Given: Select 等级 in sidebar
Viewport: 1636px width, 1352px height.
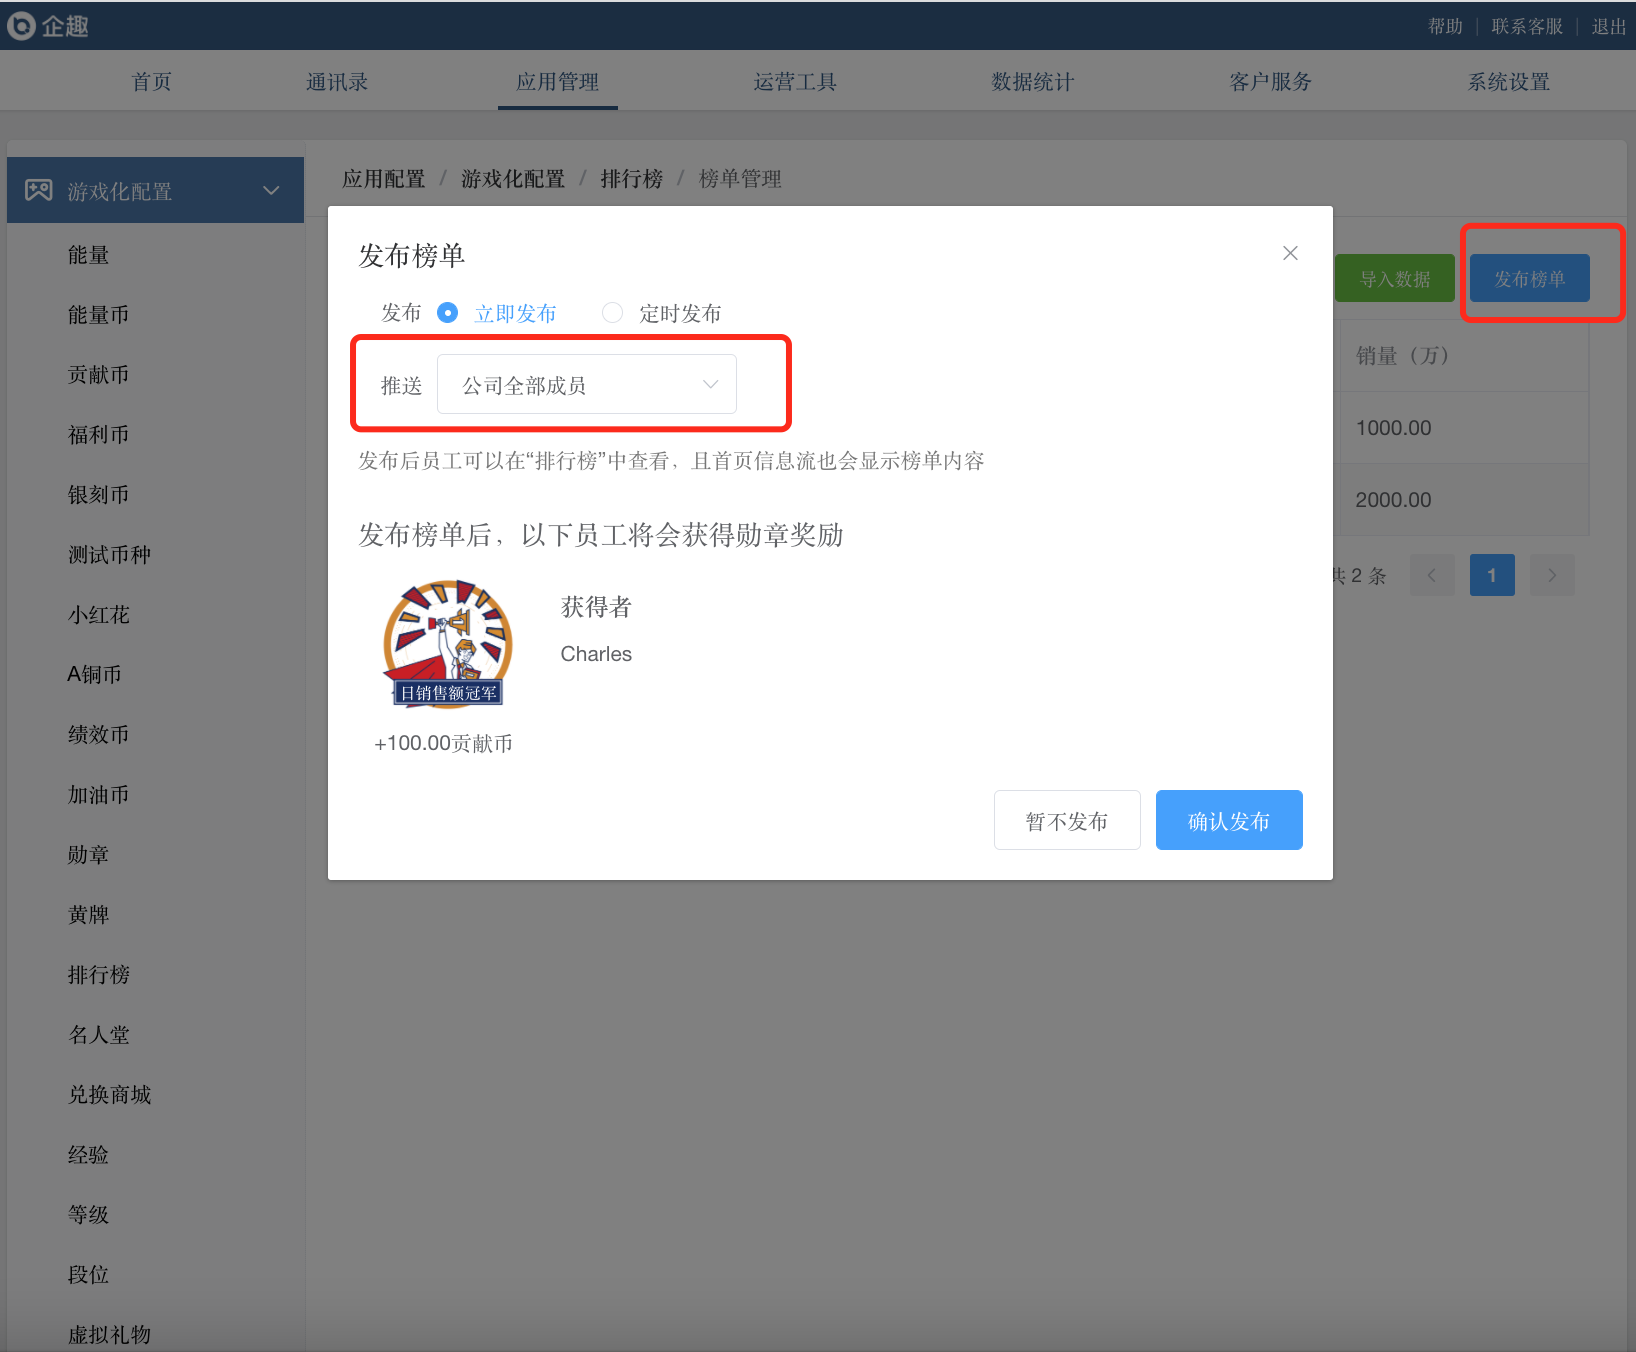Looking at the screenshot, I should point(89,1215).
